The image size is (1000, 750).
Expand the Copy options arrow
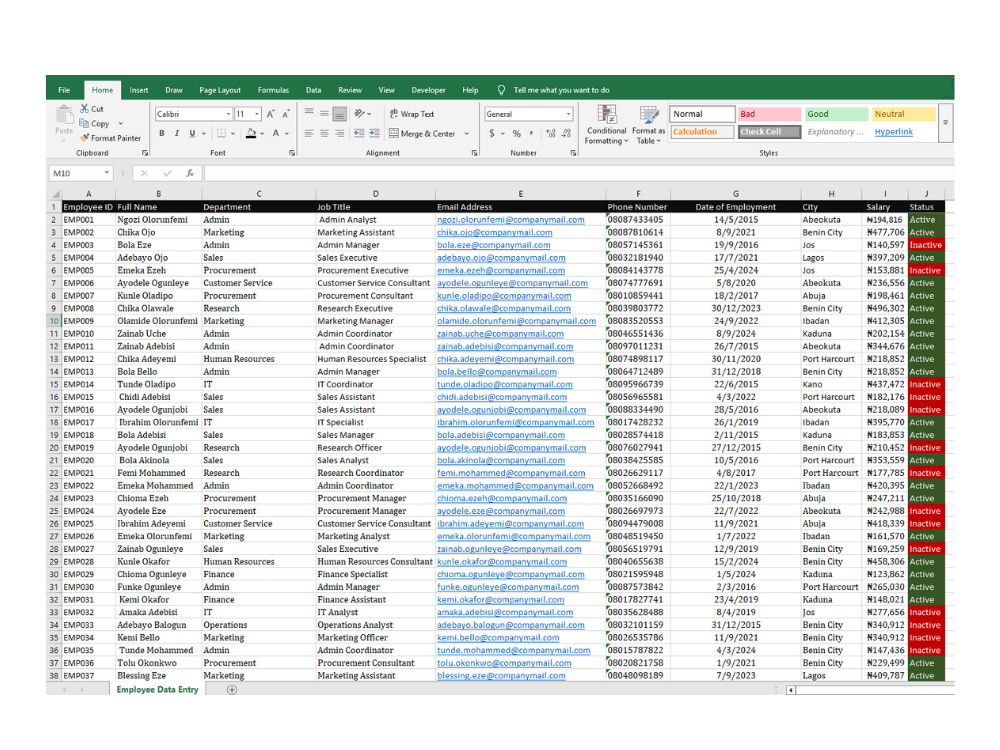click(121, 124)
